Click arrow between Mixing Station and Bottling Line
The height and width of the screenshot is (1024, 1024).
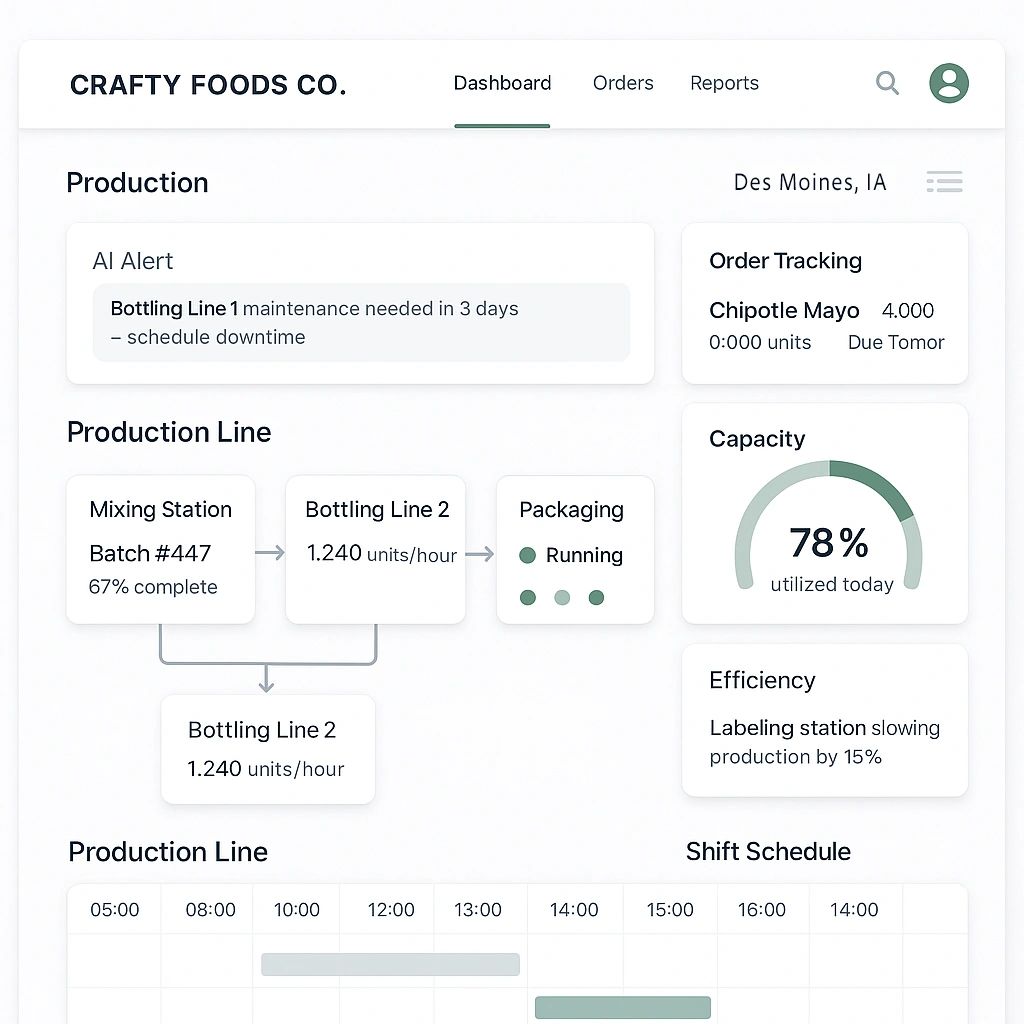(x=270, y=553)
